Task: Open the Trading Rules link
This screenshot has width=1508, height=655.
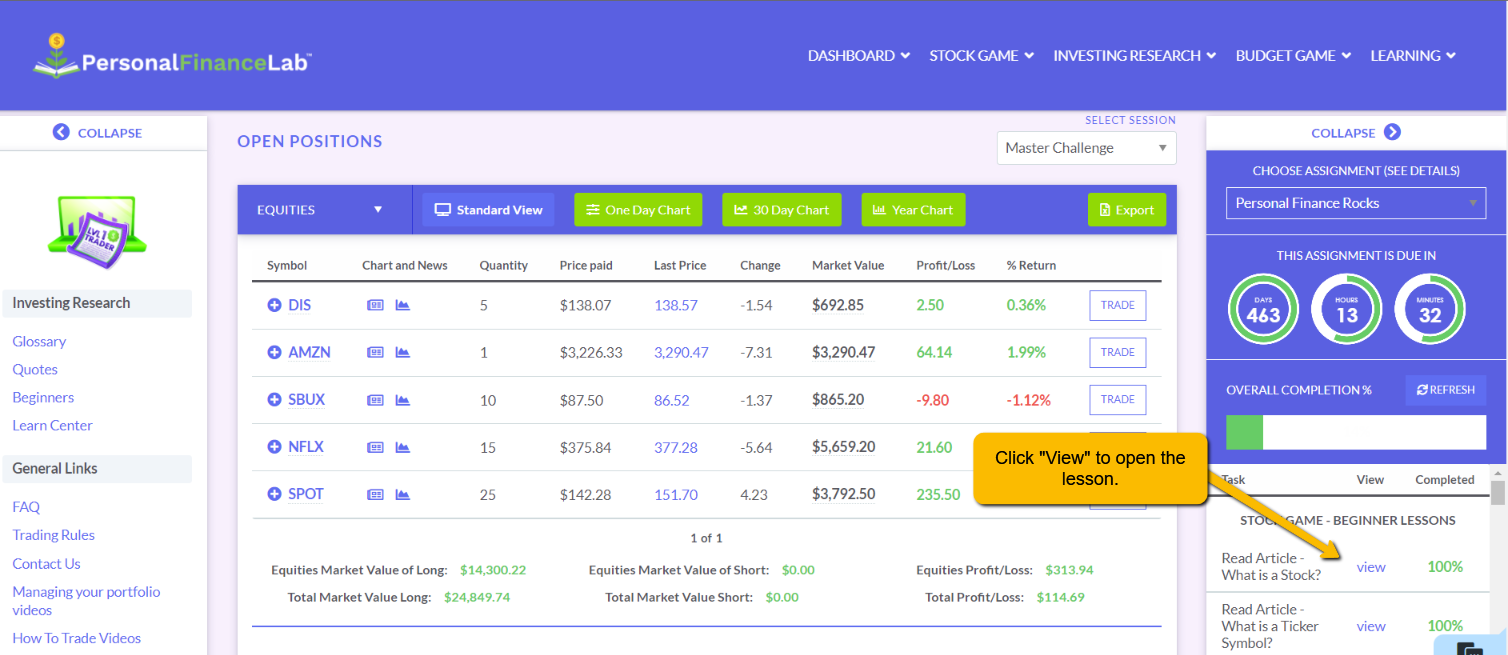Action: (53, 535)
